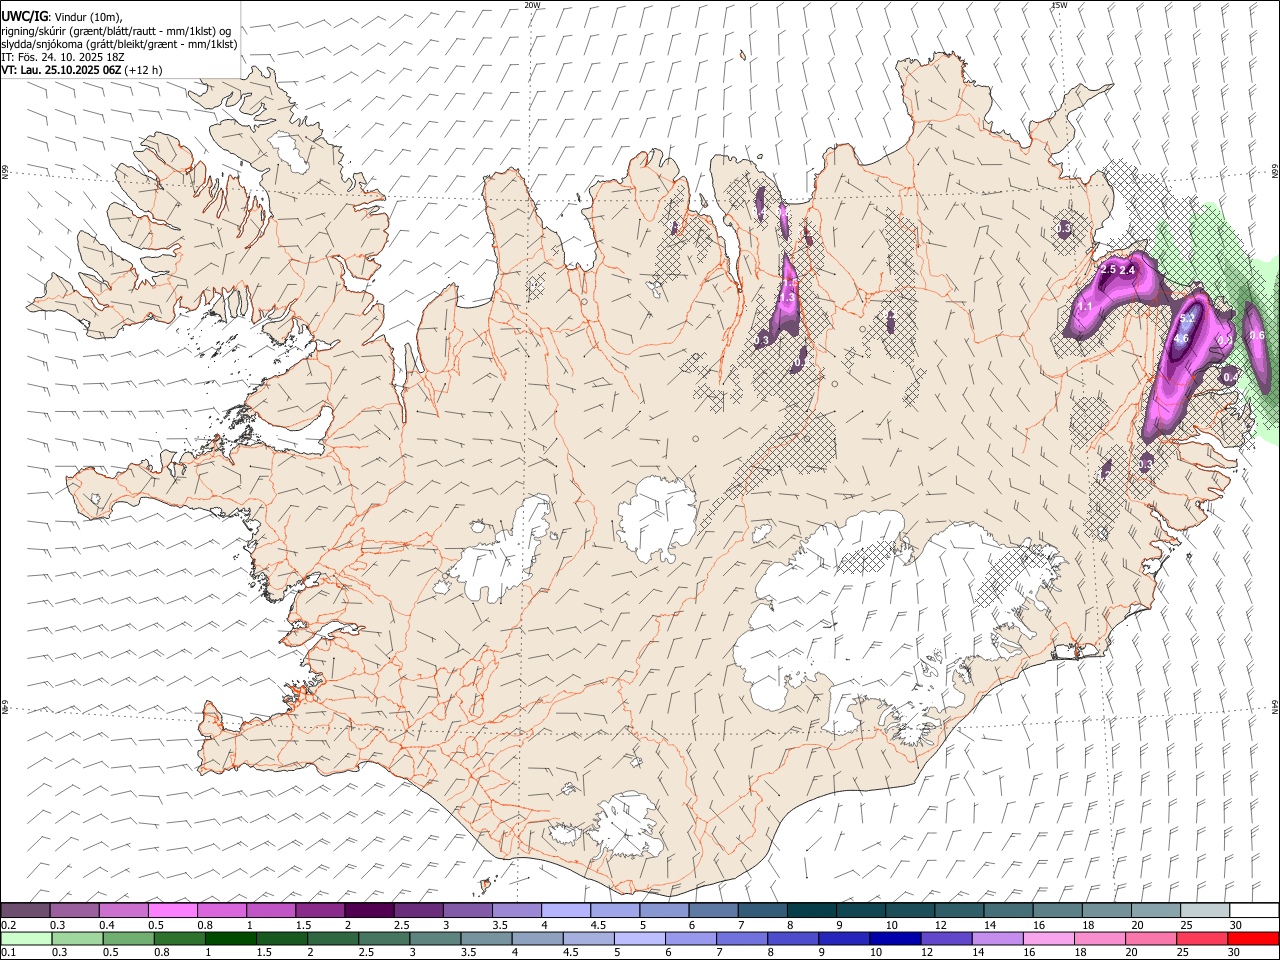1280x960 pixels.
Task: Click the Mýrdalsjökull glacier near the south coast
Action: pyautogui.click(x=625, y=825)
